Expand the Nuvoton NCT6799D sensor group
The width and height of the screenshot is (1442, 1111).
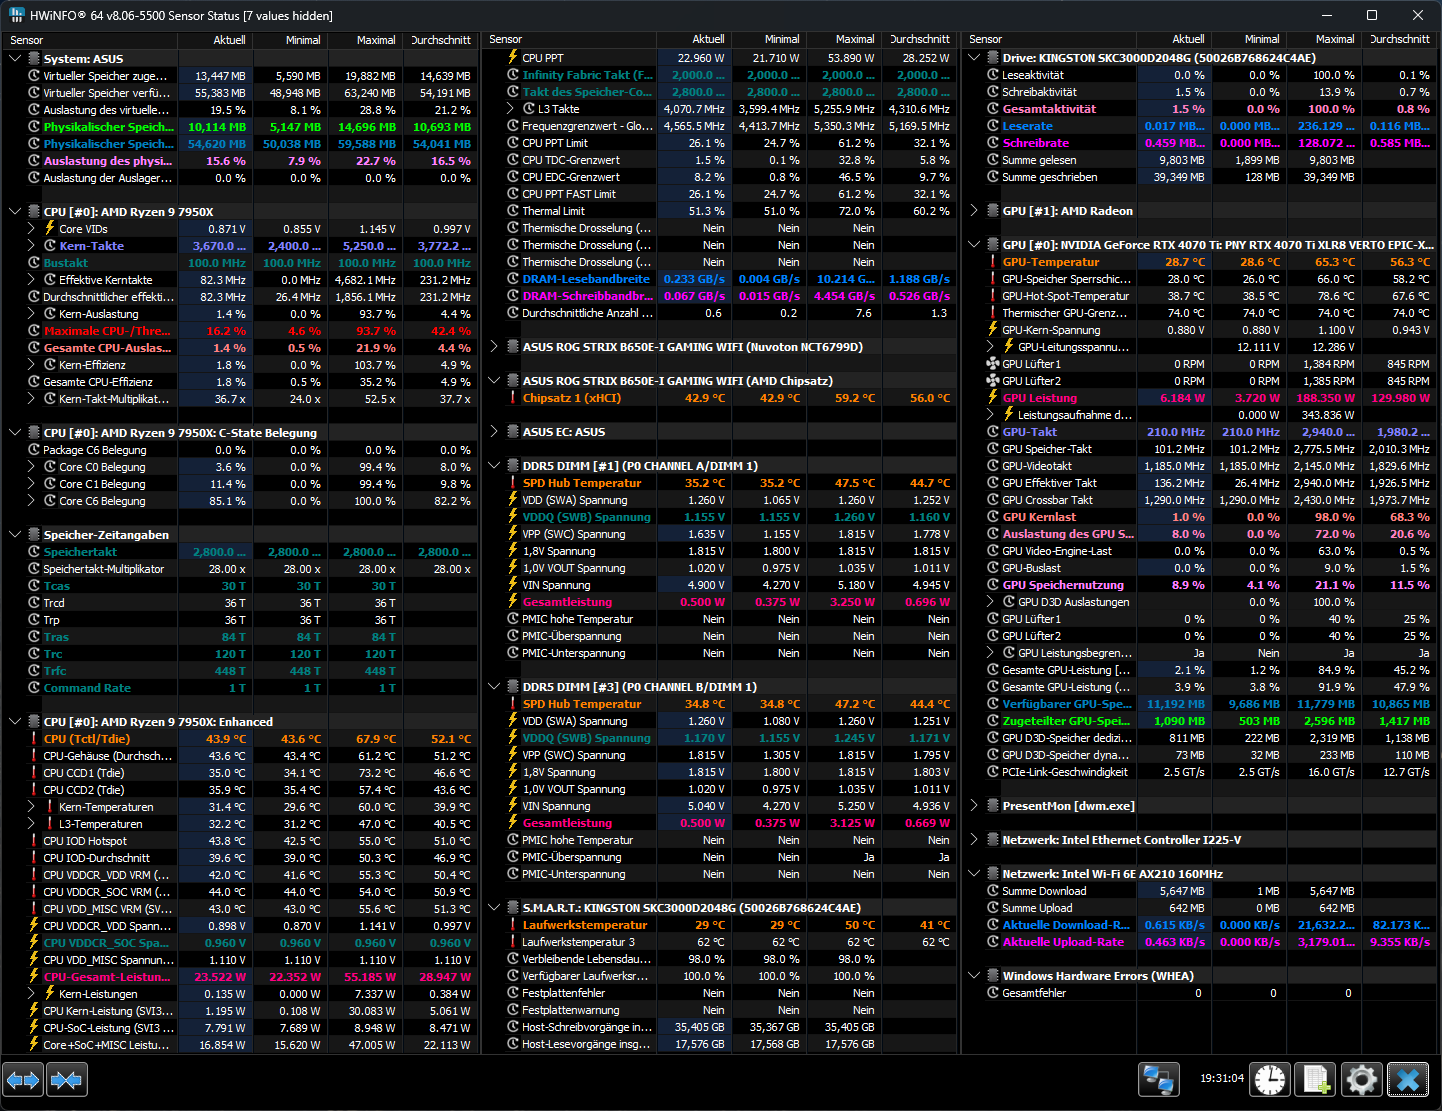click(x=494, y=347)
